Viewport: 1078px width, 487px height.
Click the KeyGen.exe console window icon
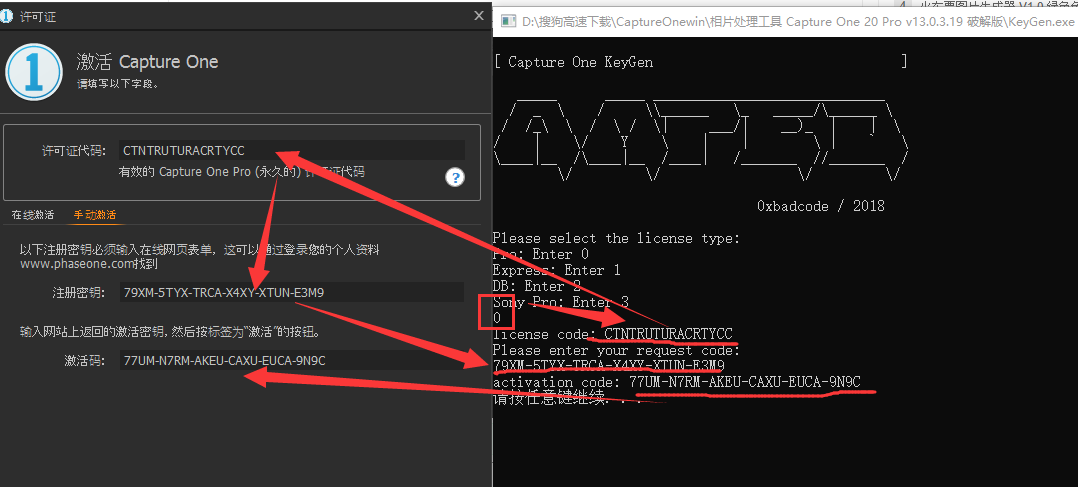[x=508, y=21]
